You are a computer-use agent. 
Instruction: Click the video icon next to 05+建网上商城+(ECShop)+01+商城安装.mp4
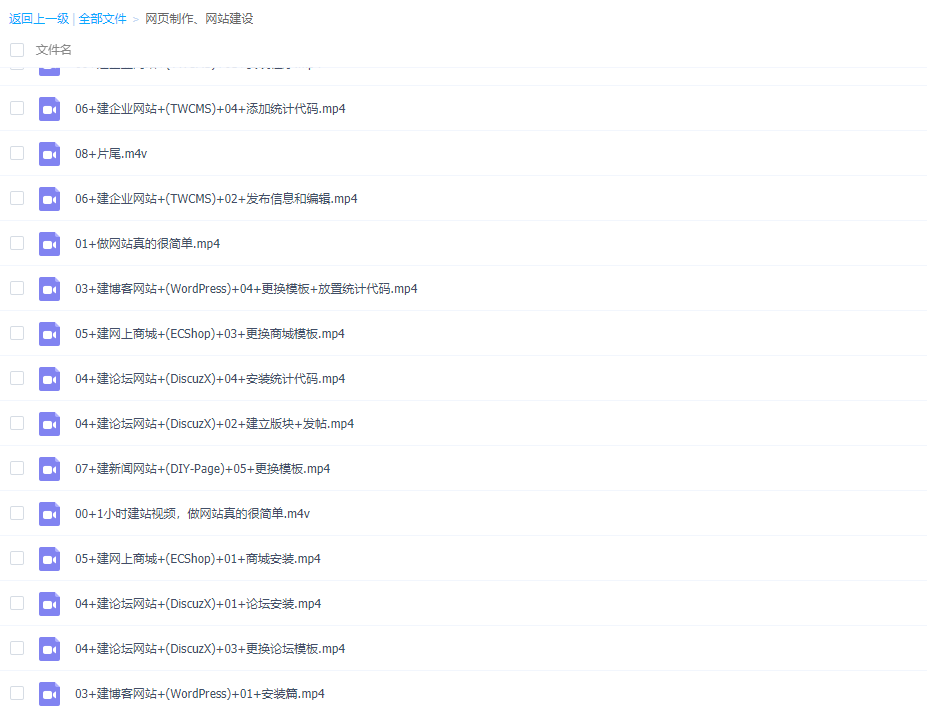(49, 558)
